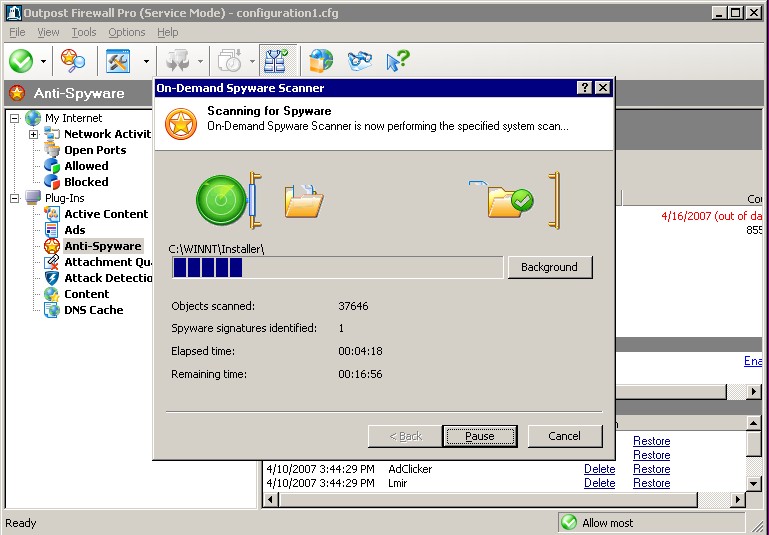769x535 pixels.
Task: Select Allowed in the tree
Action: point(86,166)
